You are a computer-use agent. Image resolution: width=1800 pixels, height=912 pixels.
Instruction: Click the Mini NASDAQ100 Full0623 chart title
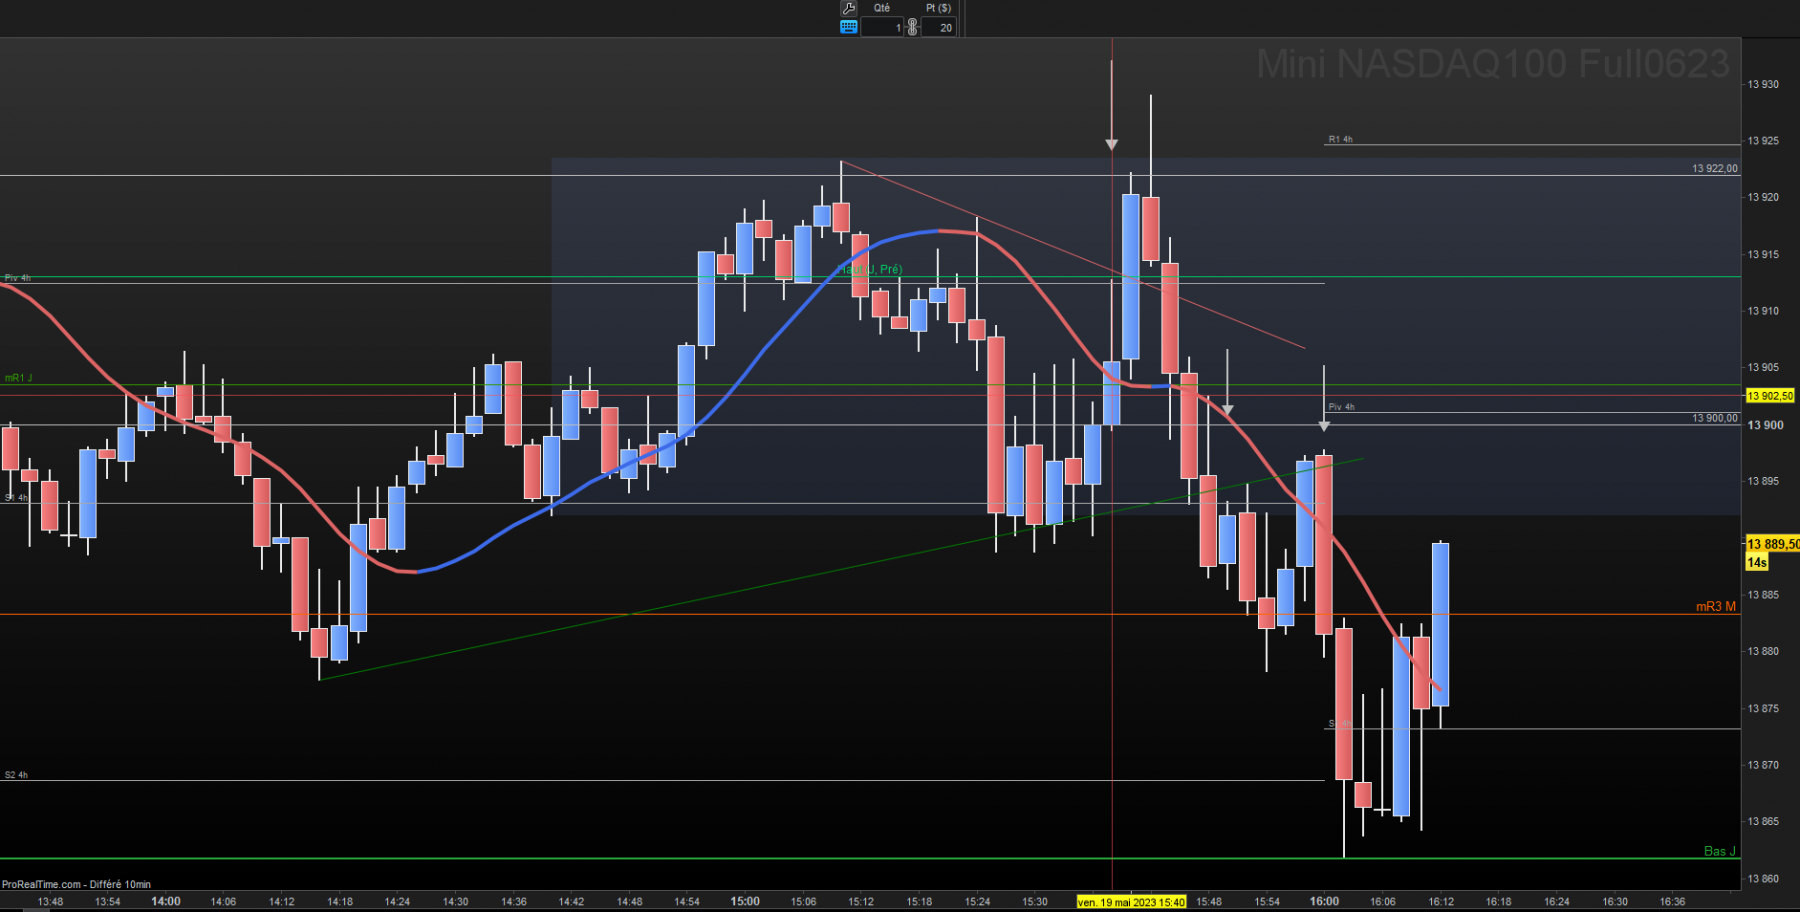(1493, 64)
